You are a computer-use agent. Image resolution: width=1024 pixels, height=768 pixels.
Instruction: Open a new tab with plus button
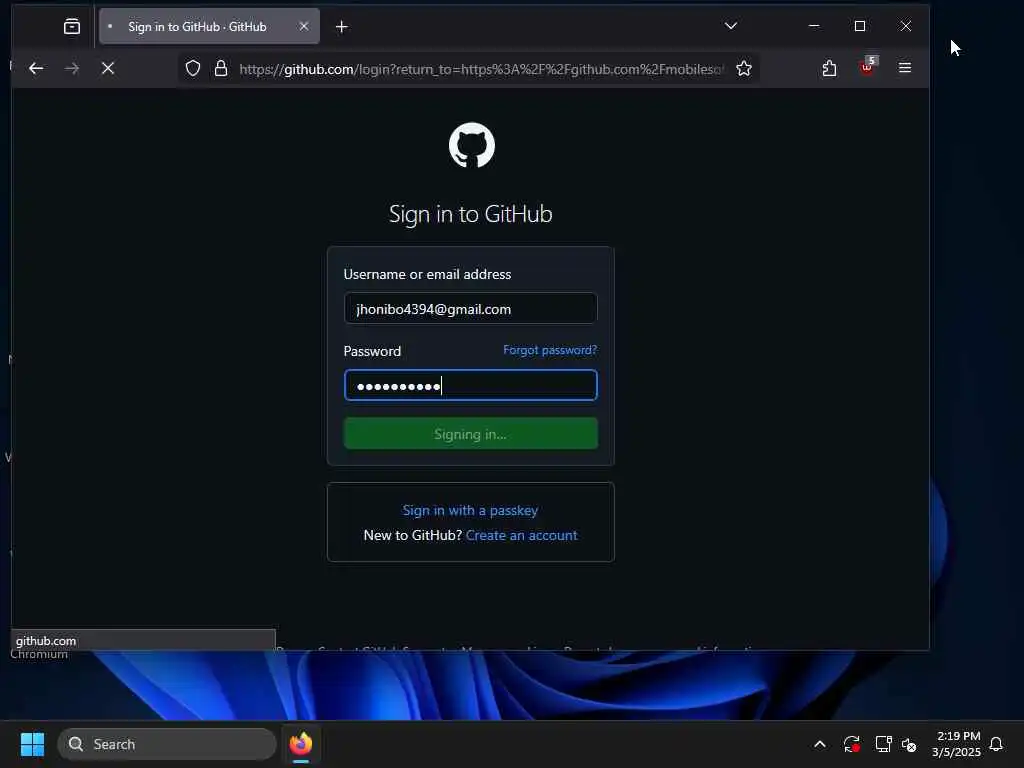[342, 27]
